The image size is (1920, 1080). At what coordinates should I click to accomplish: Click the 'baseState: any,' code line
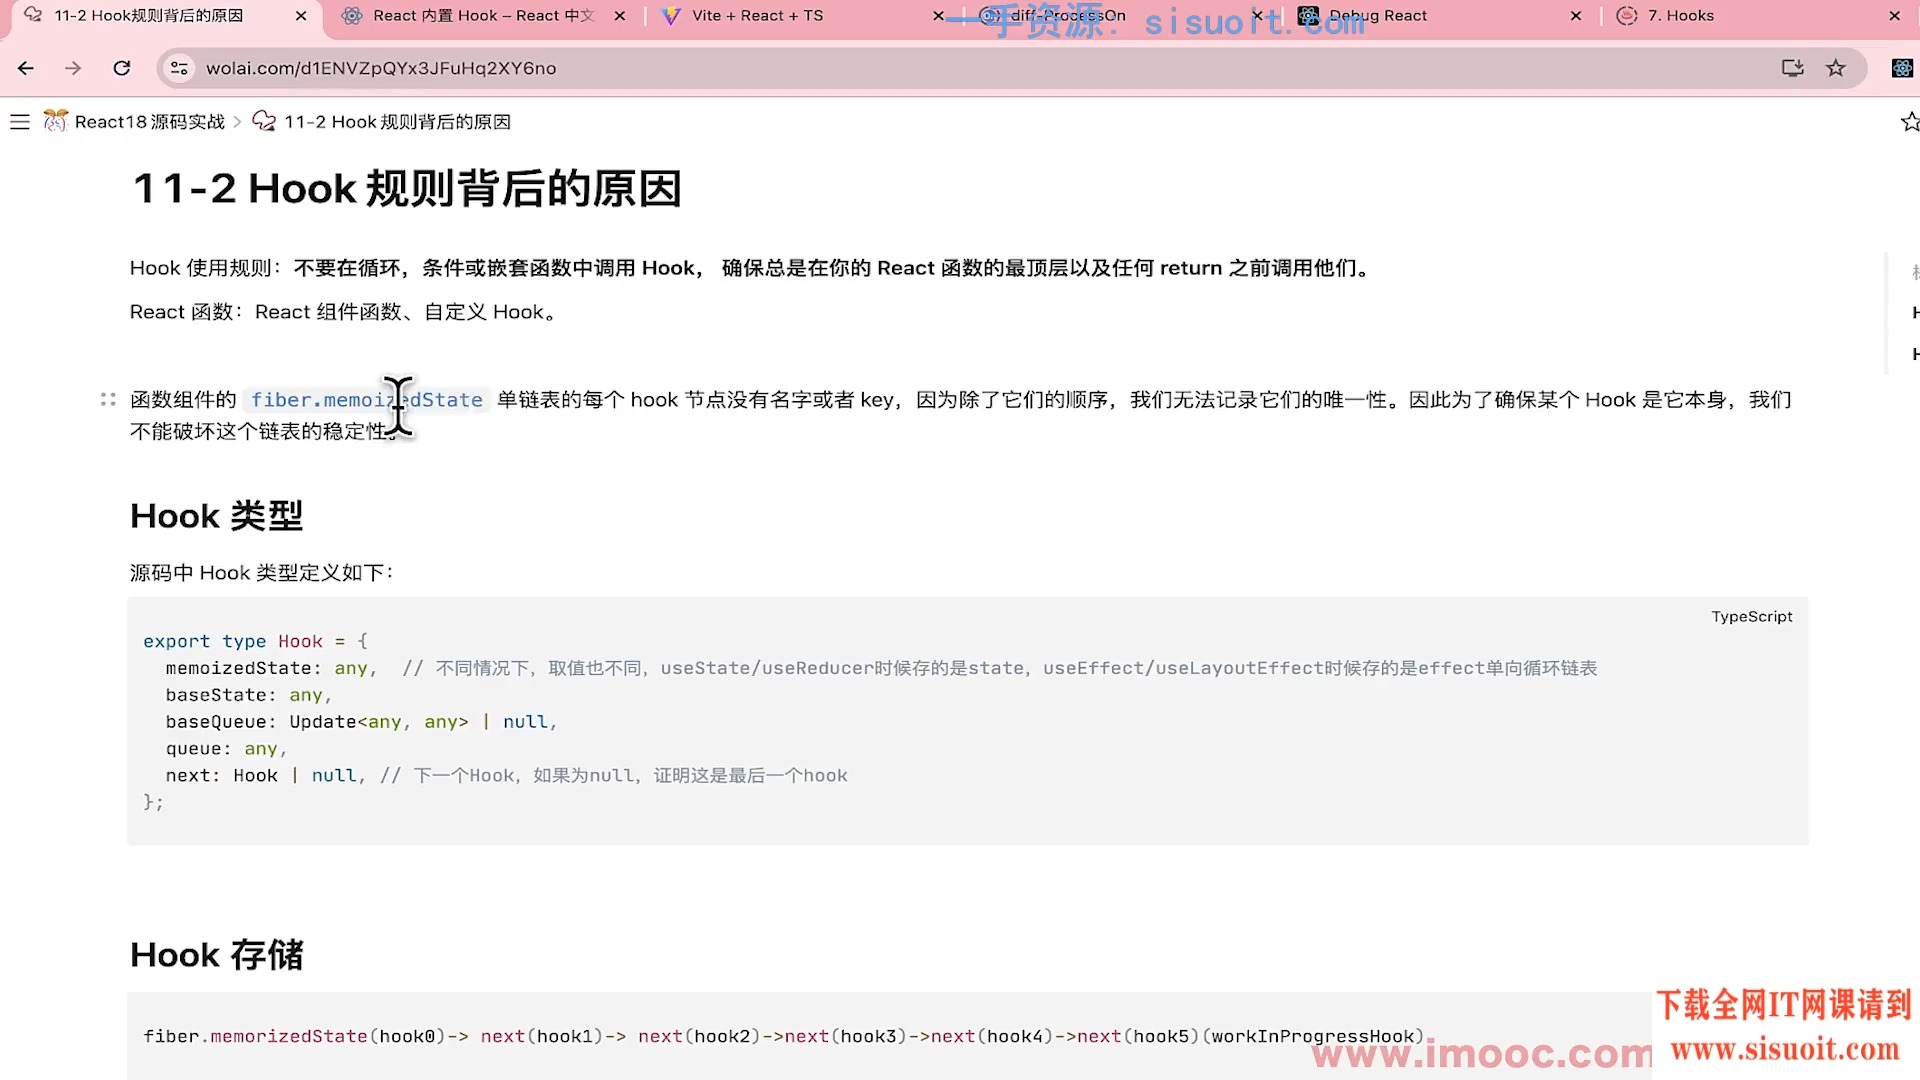(x=248, y=695)
